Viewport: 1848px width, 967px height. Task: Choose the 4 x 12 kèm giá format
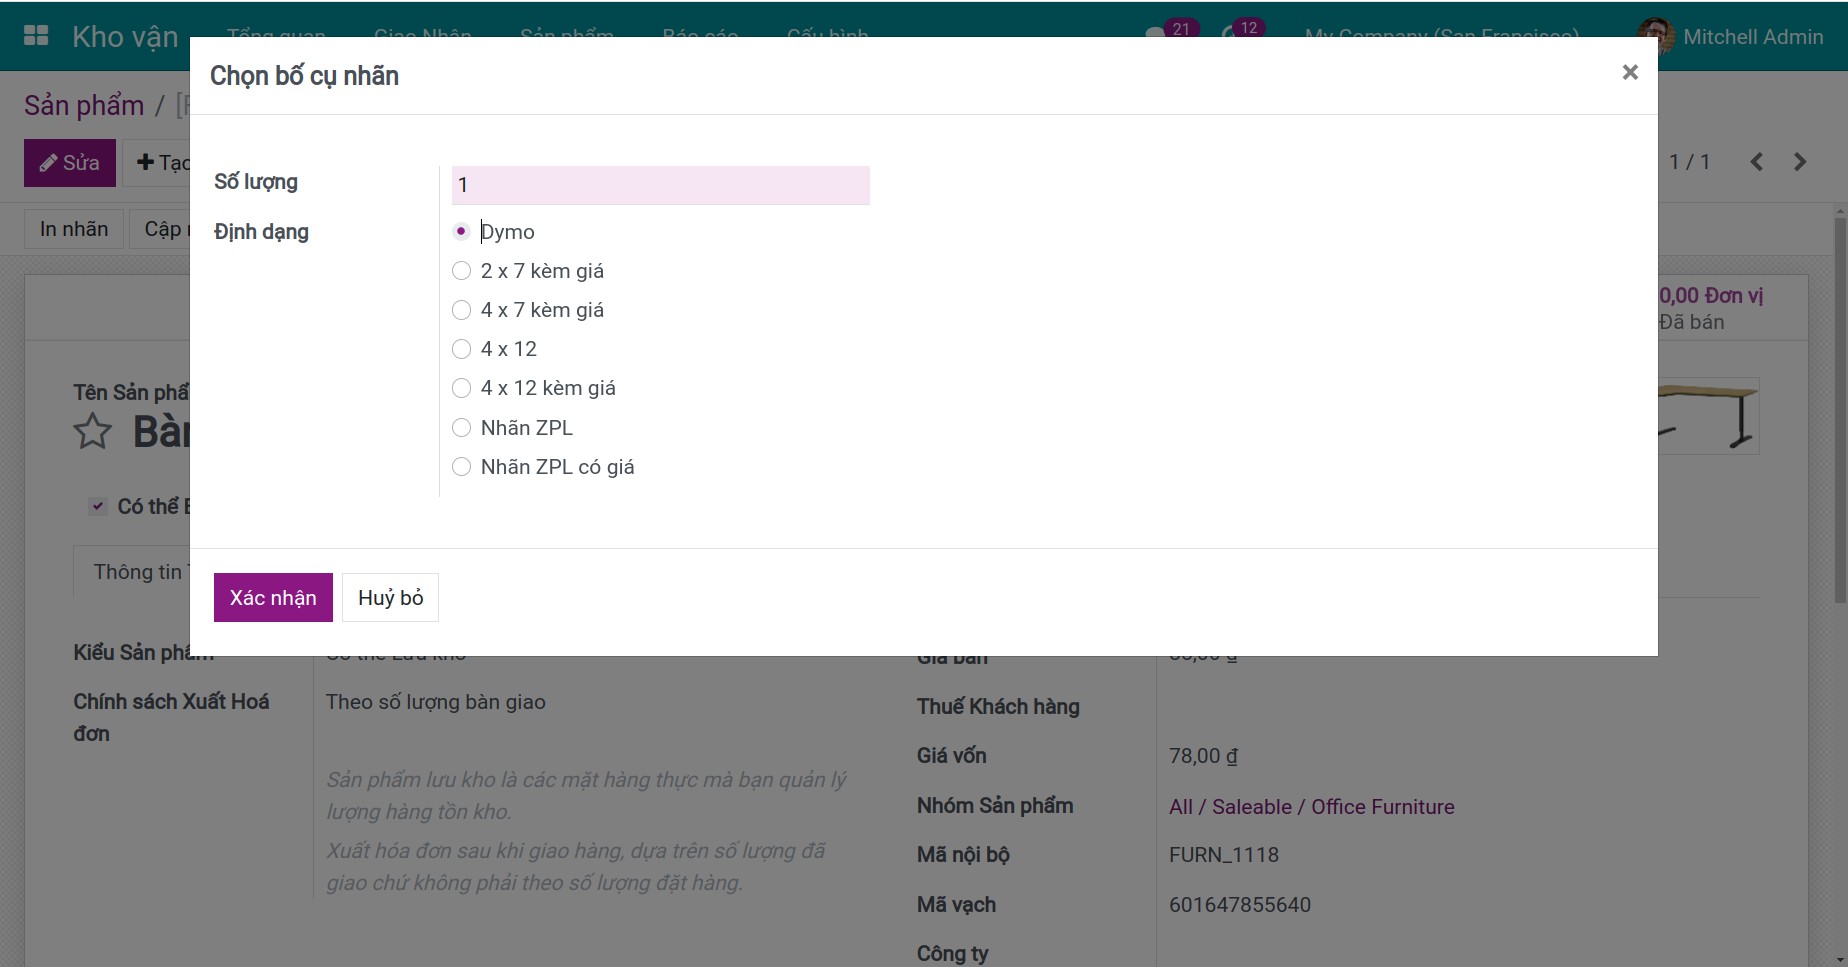pos(461,388)
